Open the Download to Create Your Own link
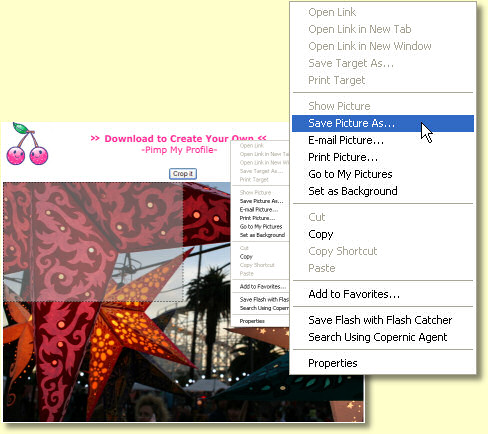The image size is (488, 434). pos(179,138)
